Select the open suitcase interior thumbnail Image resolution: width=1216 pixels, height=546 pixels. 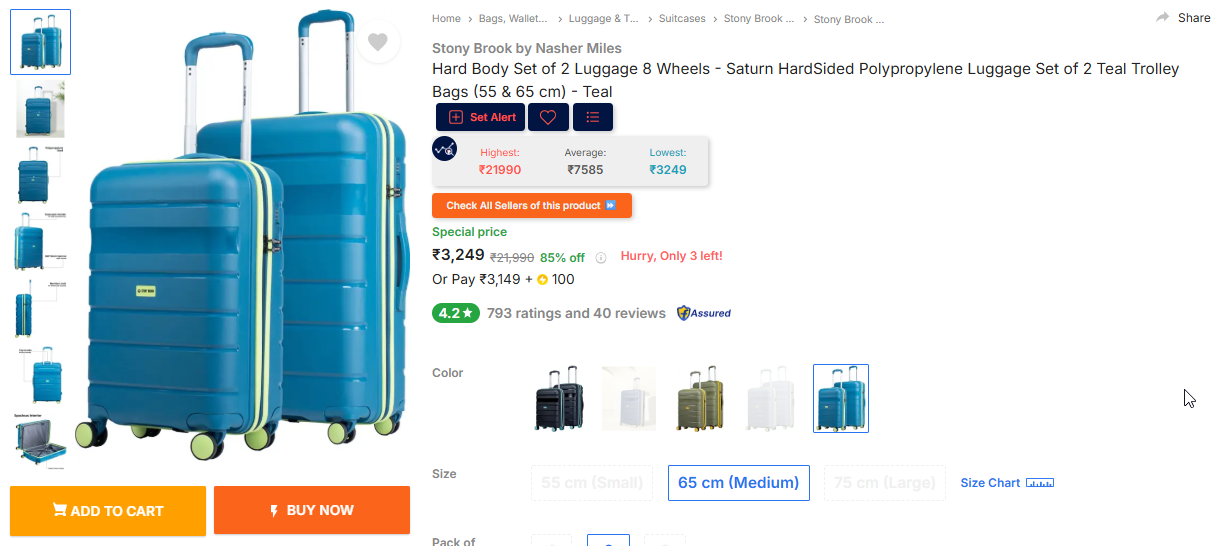click(x=40, y=443)
